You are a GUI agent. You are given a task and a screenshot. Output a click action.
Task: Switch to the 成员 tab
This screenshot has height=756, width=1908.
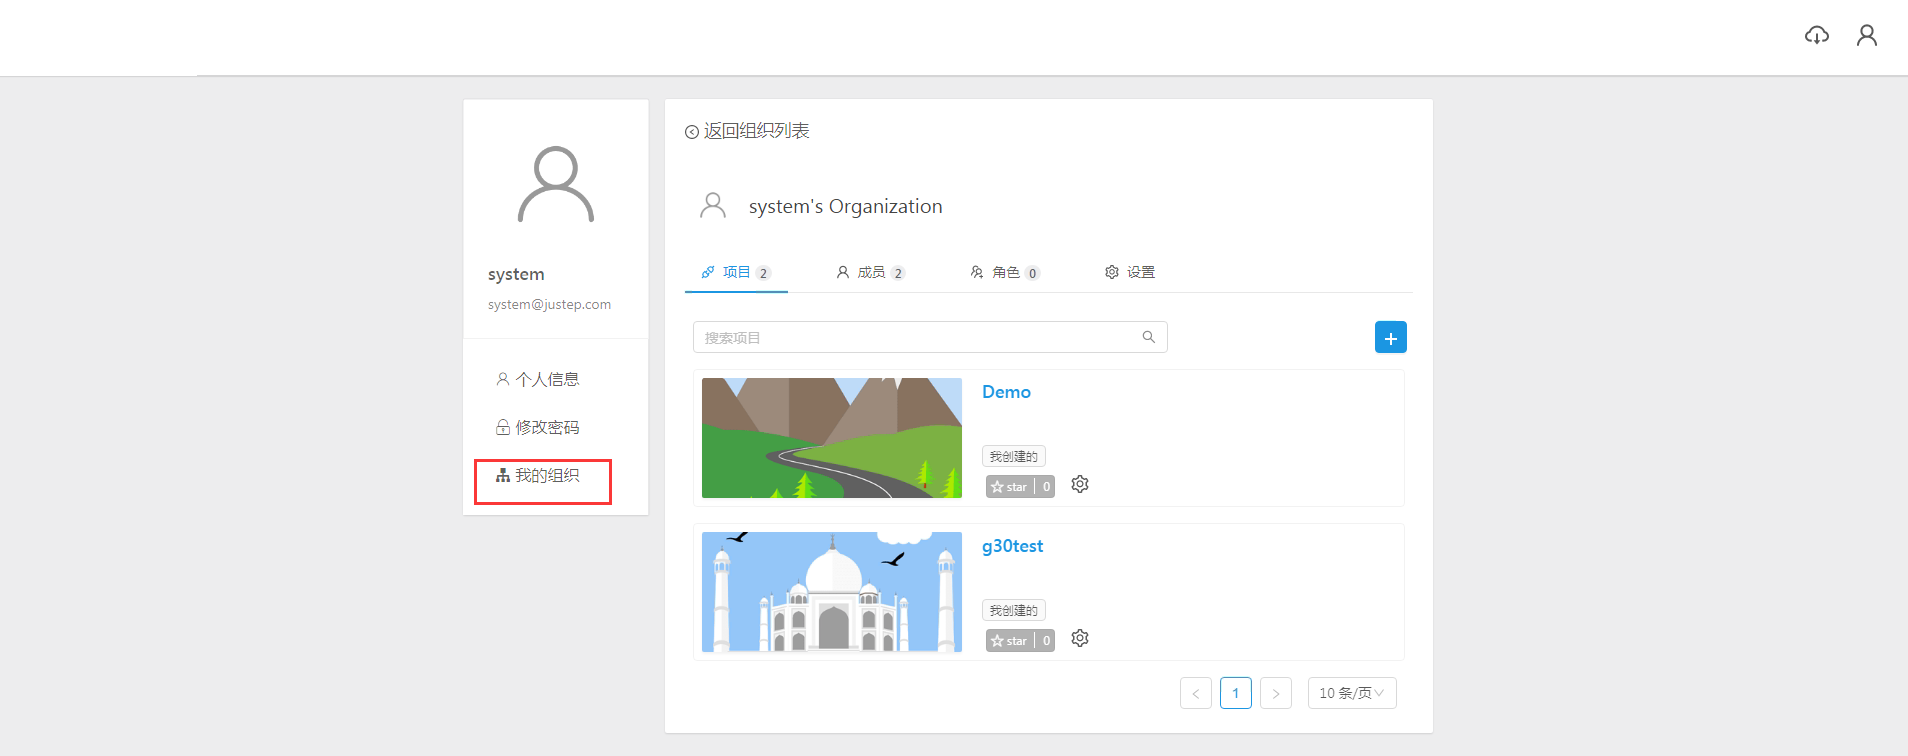(x=870, y=272)
